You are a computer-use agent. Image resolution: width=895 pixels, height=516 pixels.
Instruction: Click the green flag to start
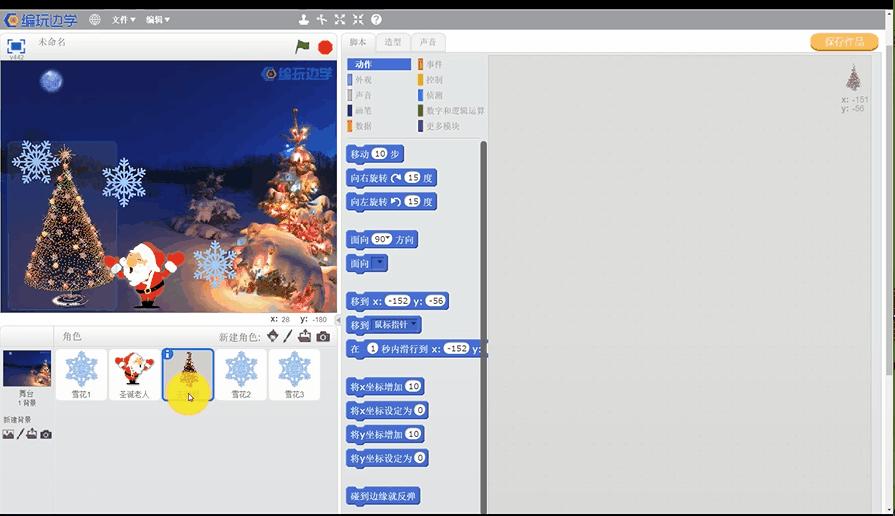(302, 47)
